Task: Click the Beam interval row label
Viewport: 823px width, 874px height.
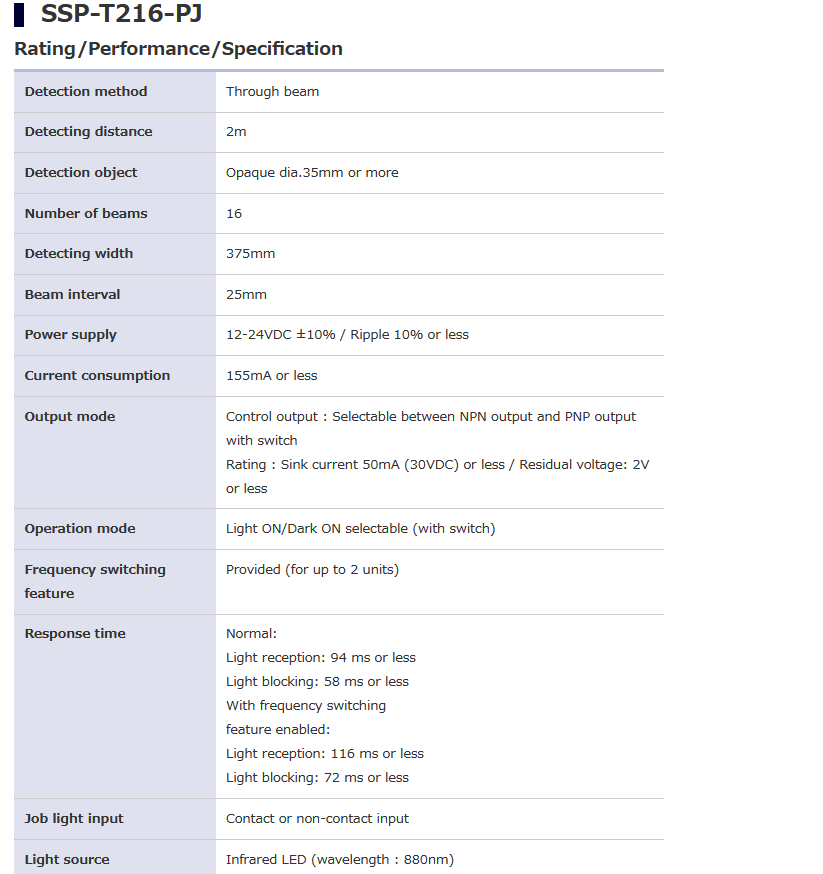Action: [72, 295]
